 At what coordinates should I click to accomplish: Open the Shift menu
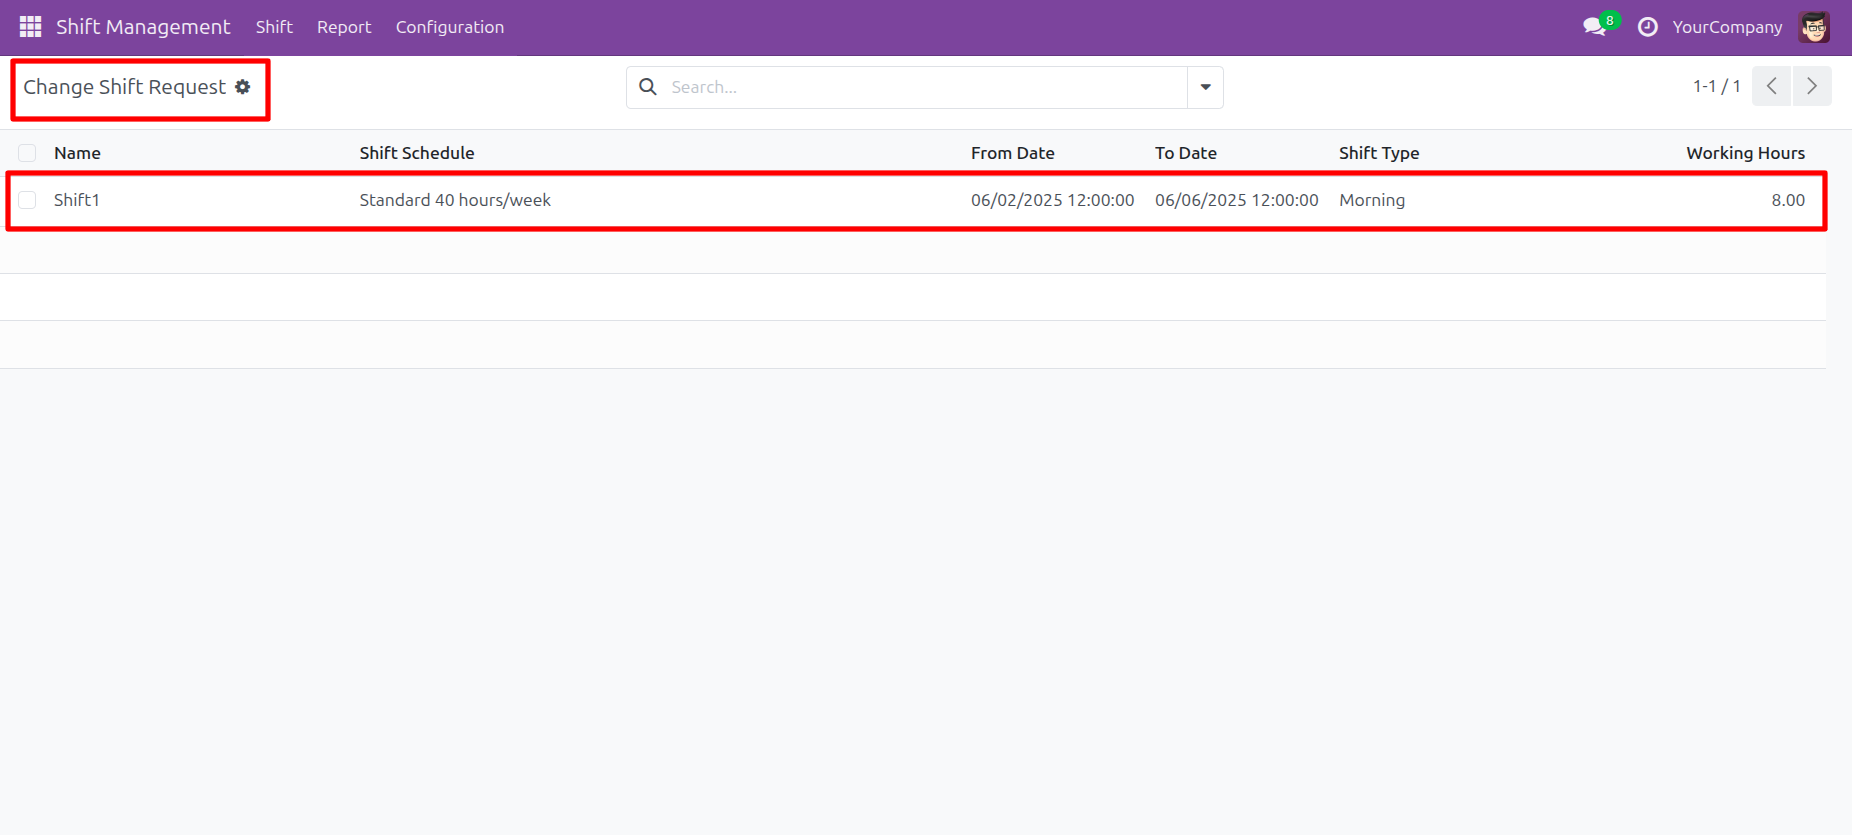point(274,27)
